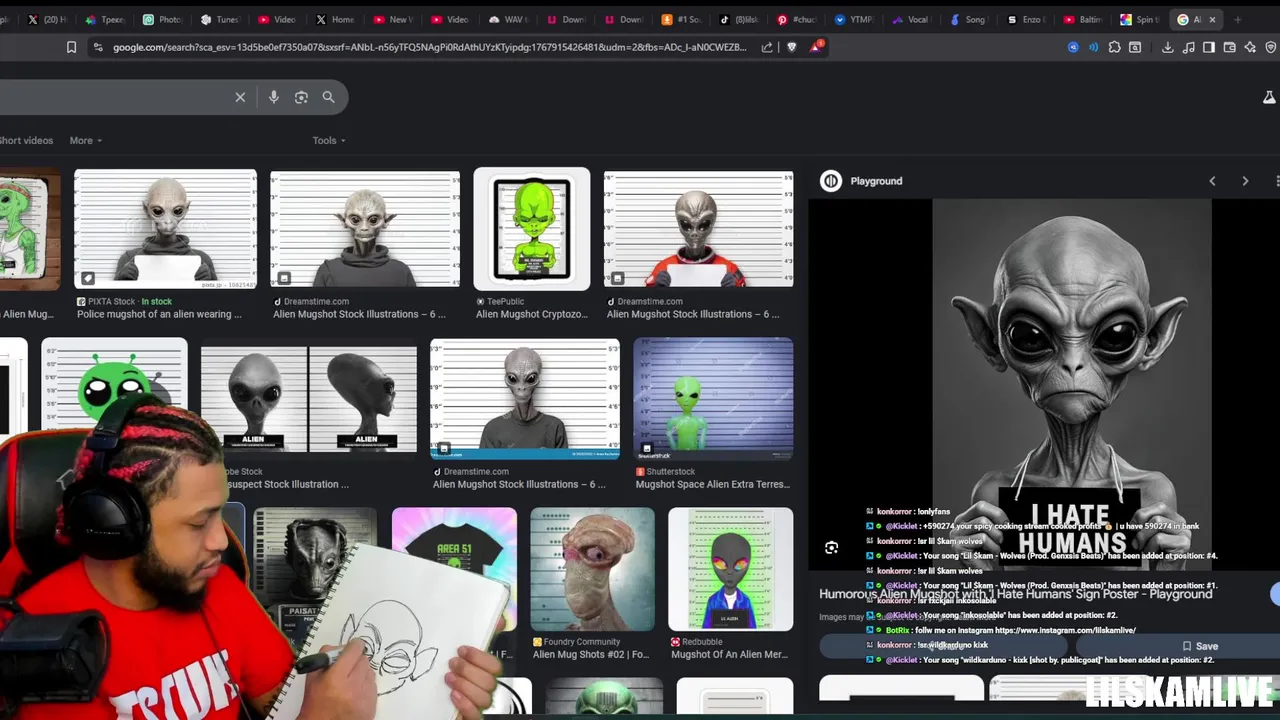The height and width of the screenshot is (720, 1280).
Task: Open Google Lens image search icon
Action: click(301, 97)
